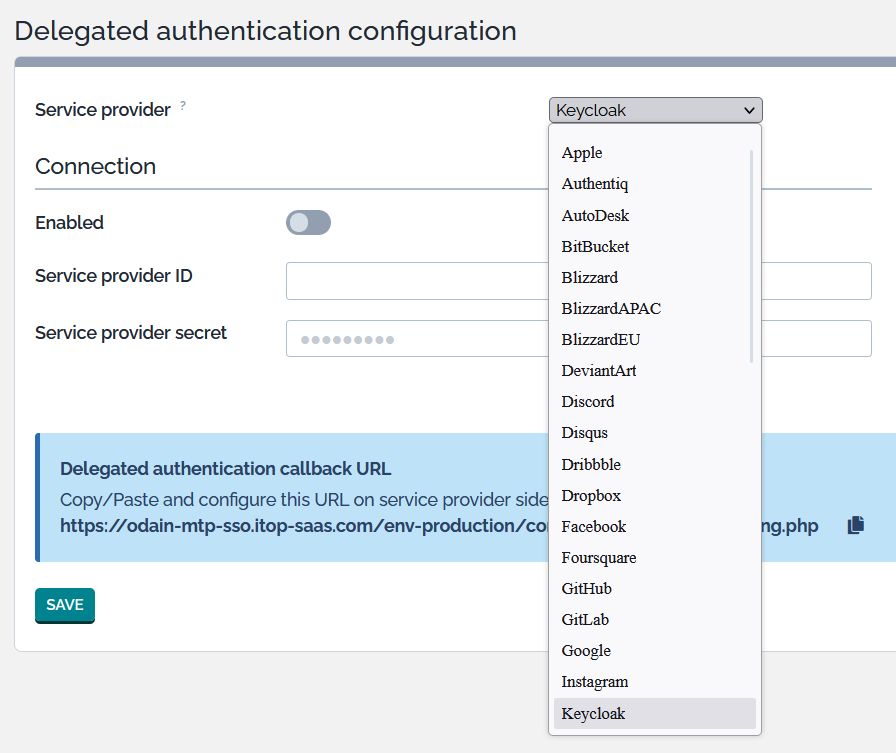Image resolution: width=896 pixels, height=753 pixels.
Task: Select the Keycloak option in the list
Action: point(593,714)
